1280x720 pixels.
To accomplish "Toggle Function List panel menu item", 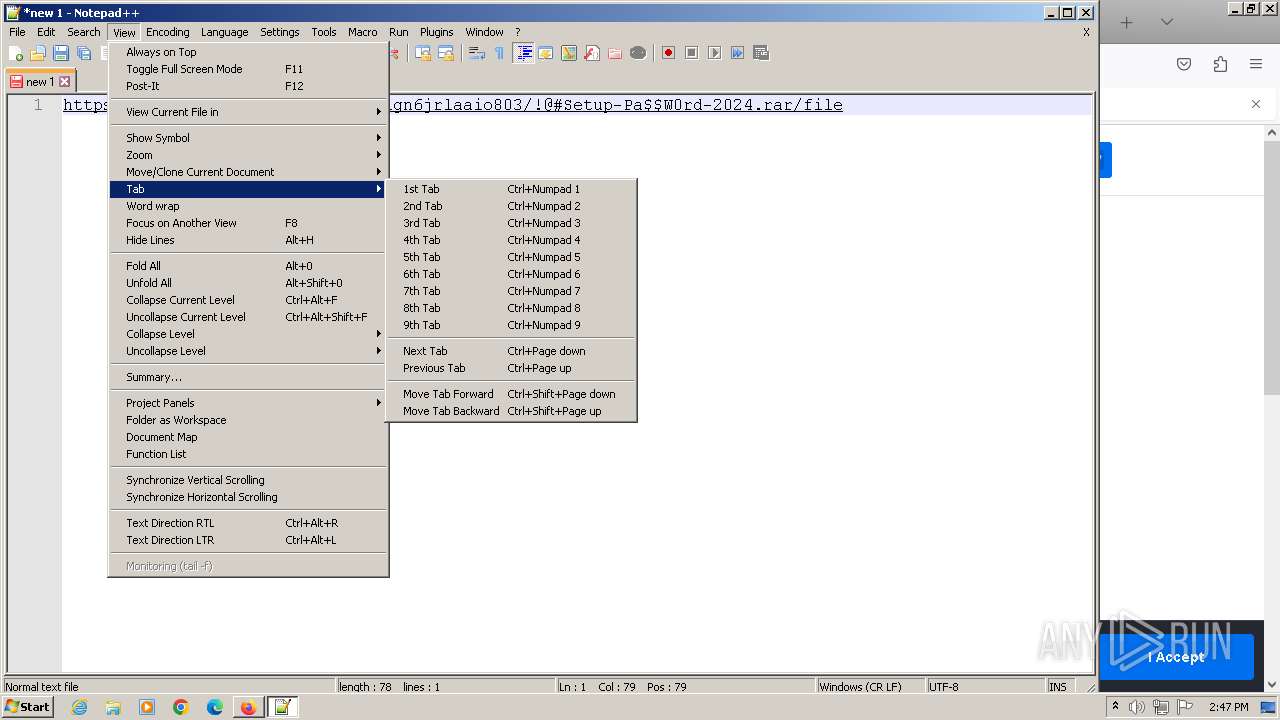I will point(248,454).
